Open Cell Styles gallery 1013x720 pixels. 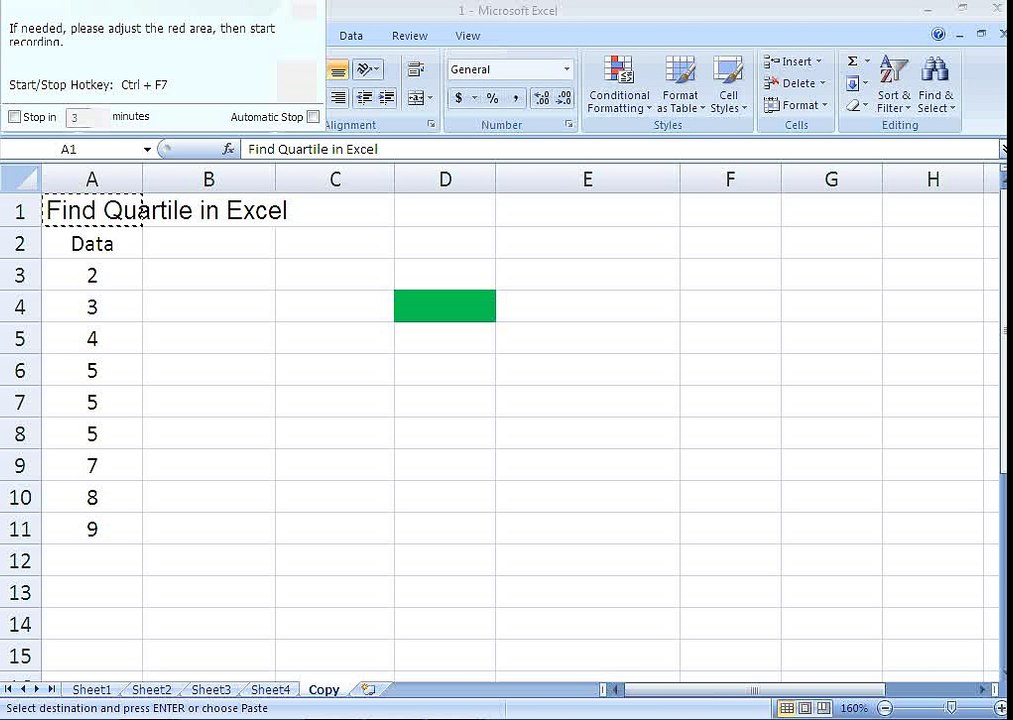pos(728,84)
